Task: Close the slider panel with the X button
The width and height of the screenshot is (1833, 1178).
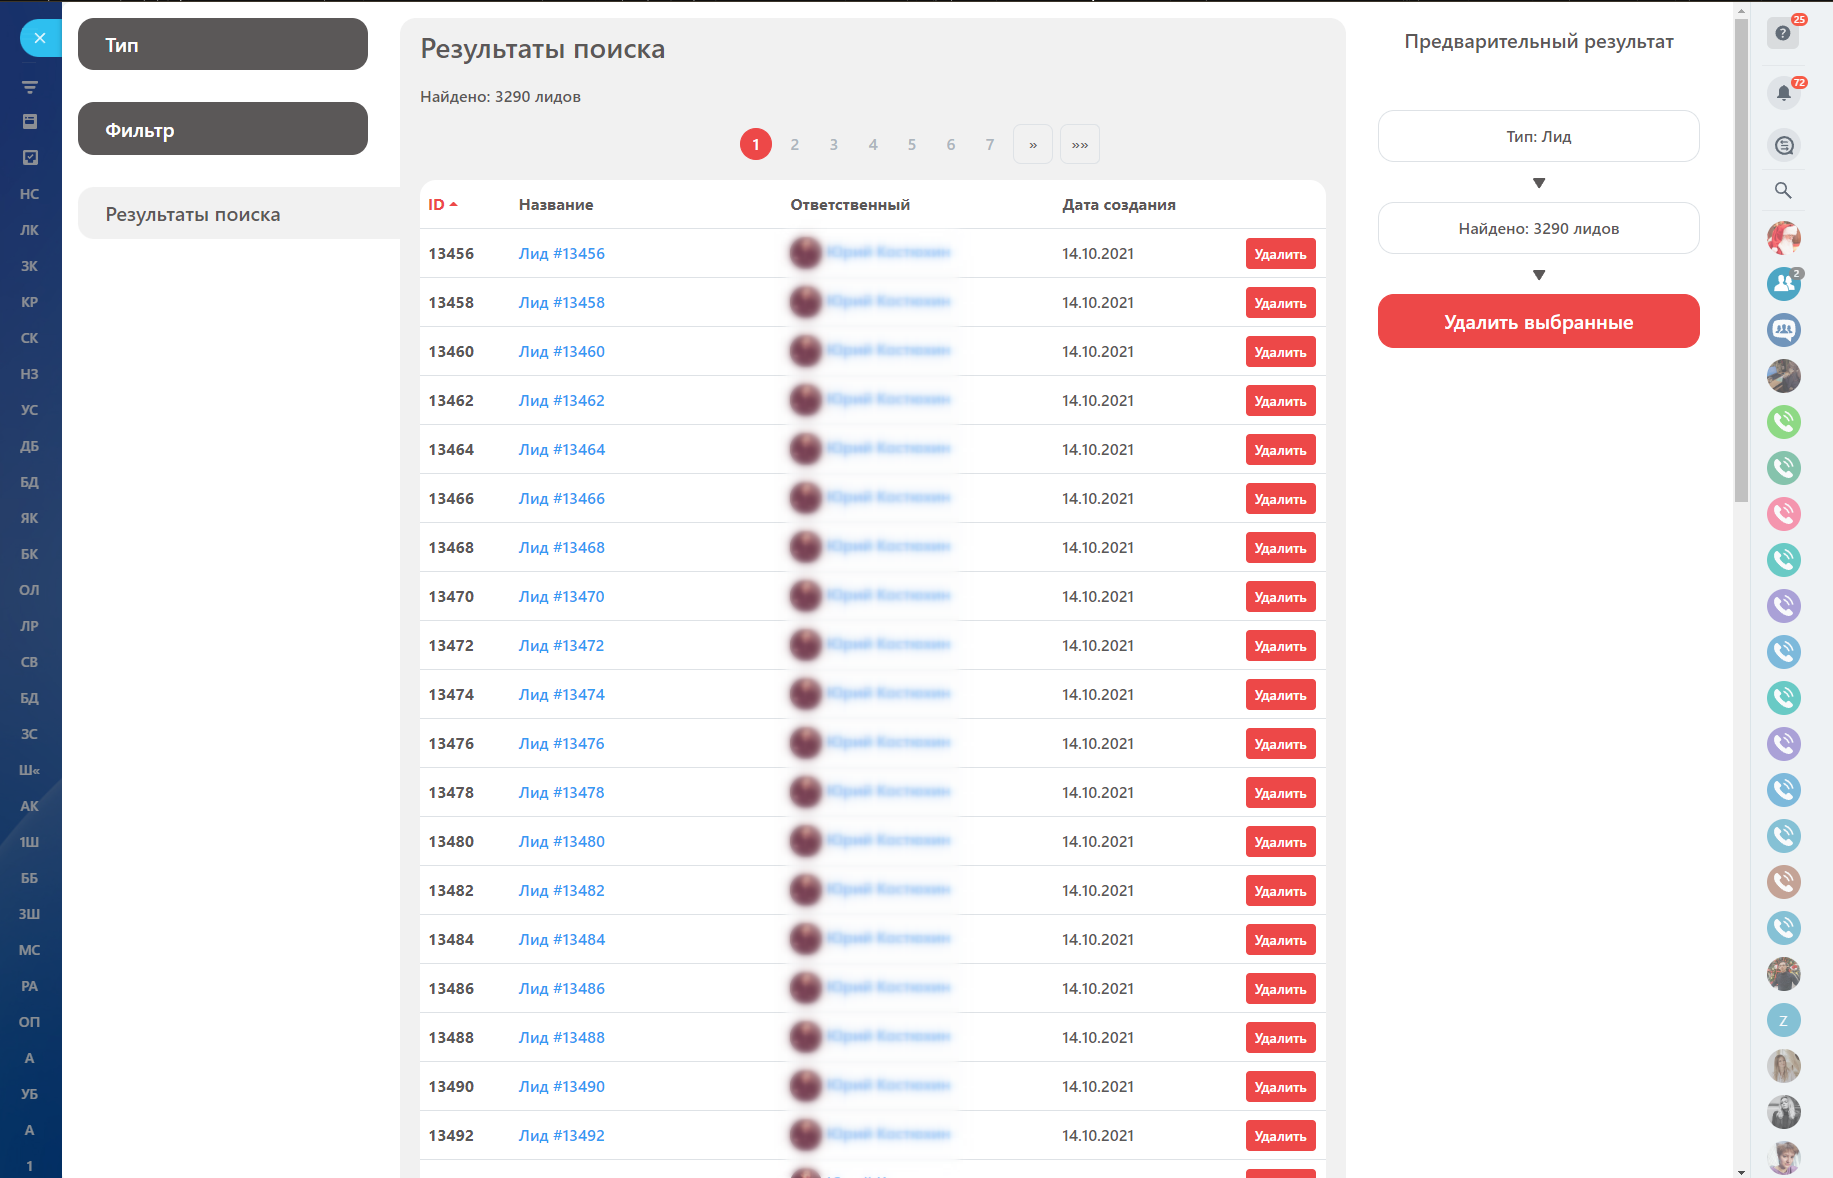Action: 40,38
